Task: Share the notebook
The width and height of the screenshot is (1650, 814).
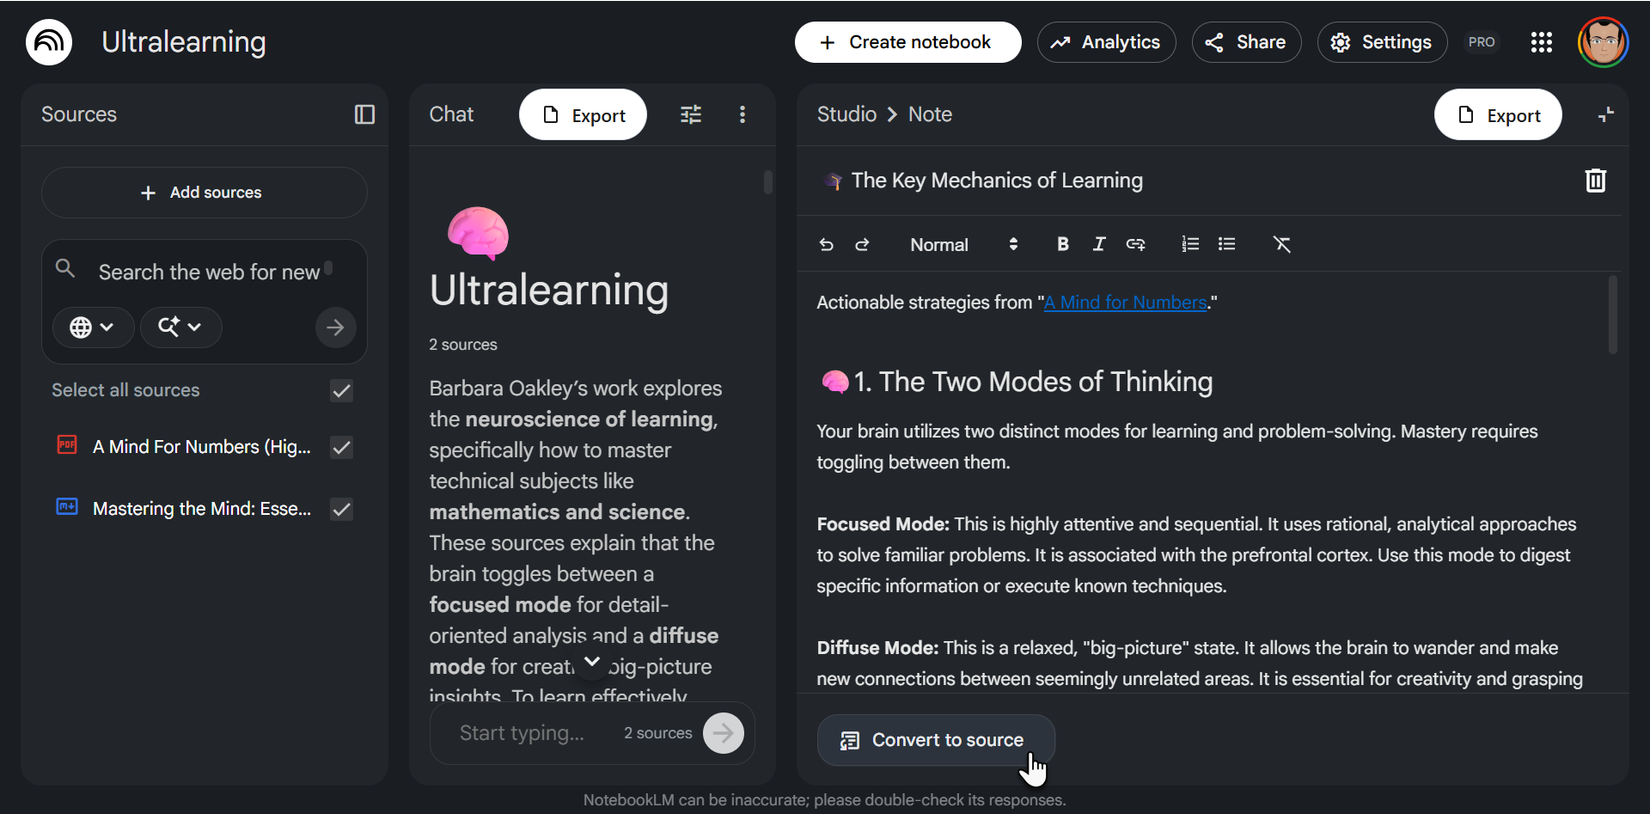Action: [x=1246, y=42]
